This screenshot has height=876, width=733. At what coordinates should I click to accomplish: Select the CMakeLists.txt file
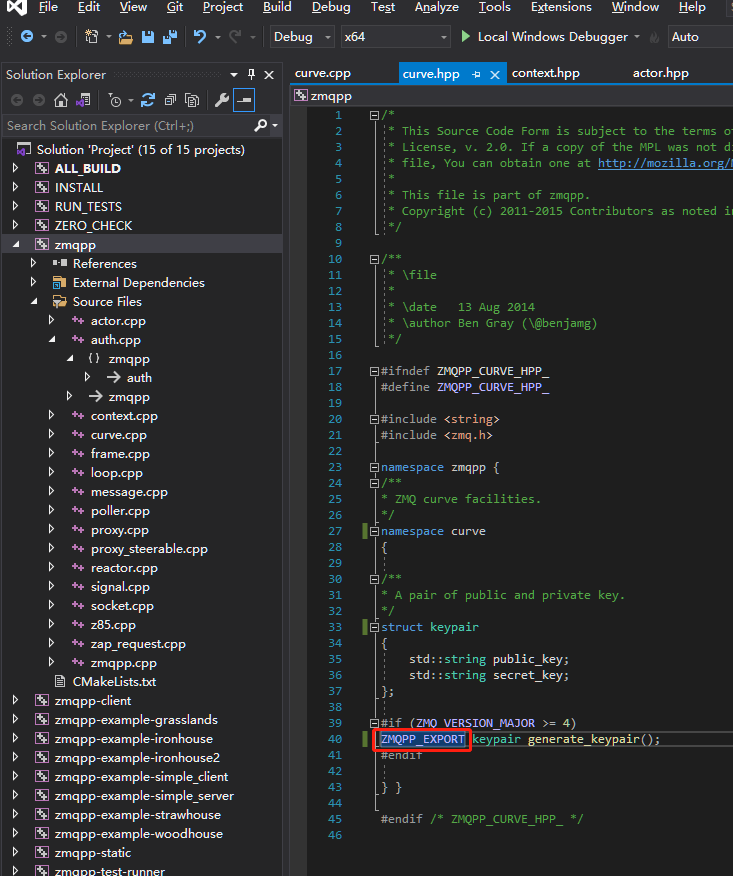click(x=114, y=682)
